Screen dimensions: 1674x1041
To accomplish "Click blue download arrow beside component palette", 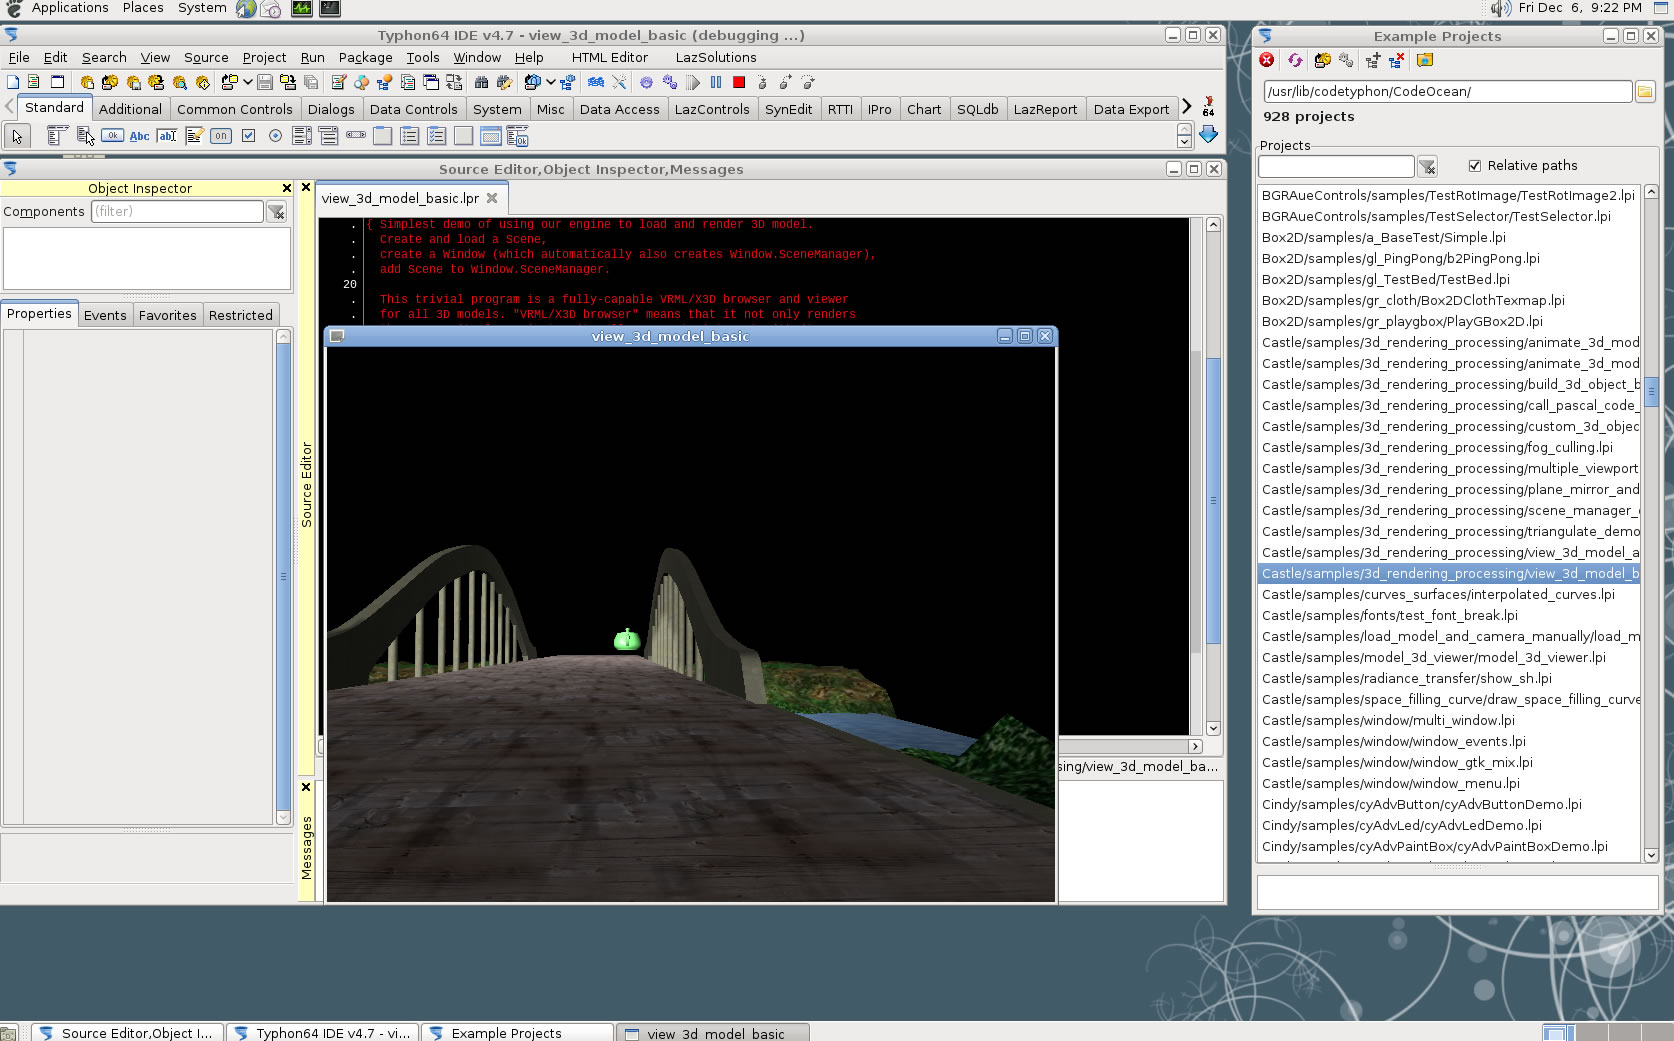I will click(x=1209, y=134).
